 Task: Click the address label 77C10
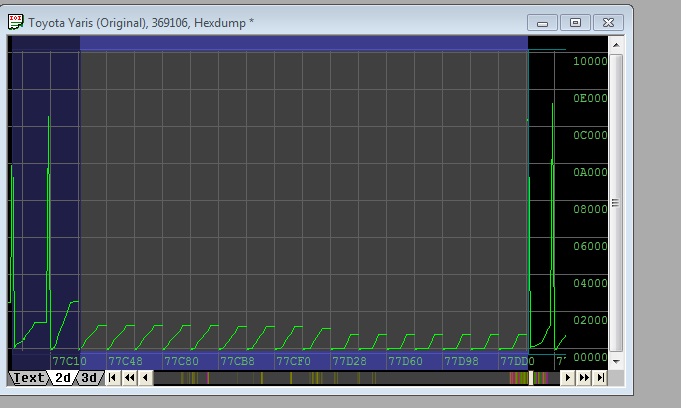68,361
